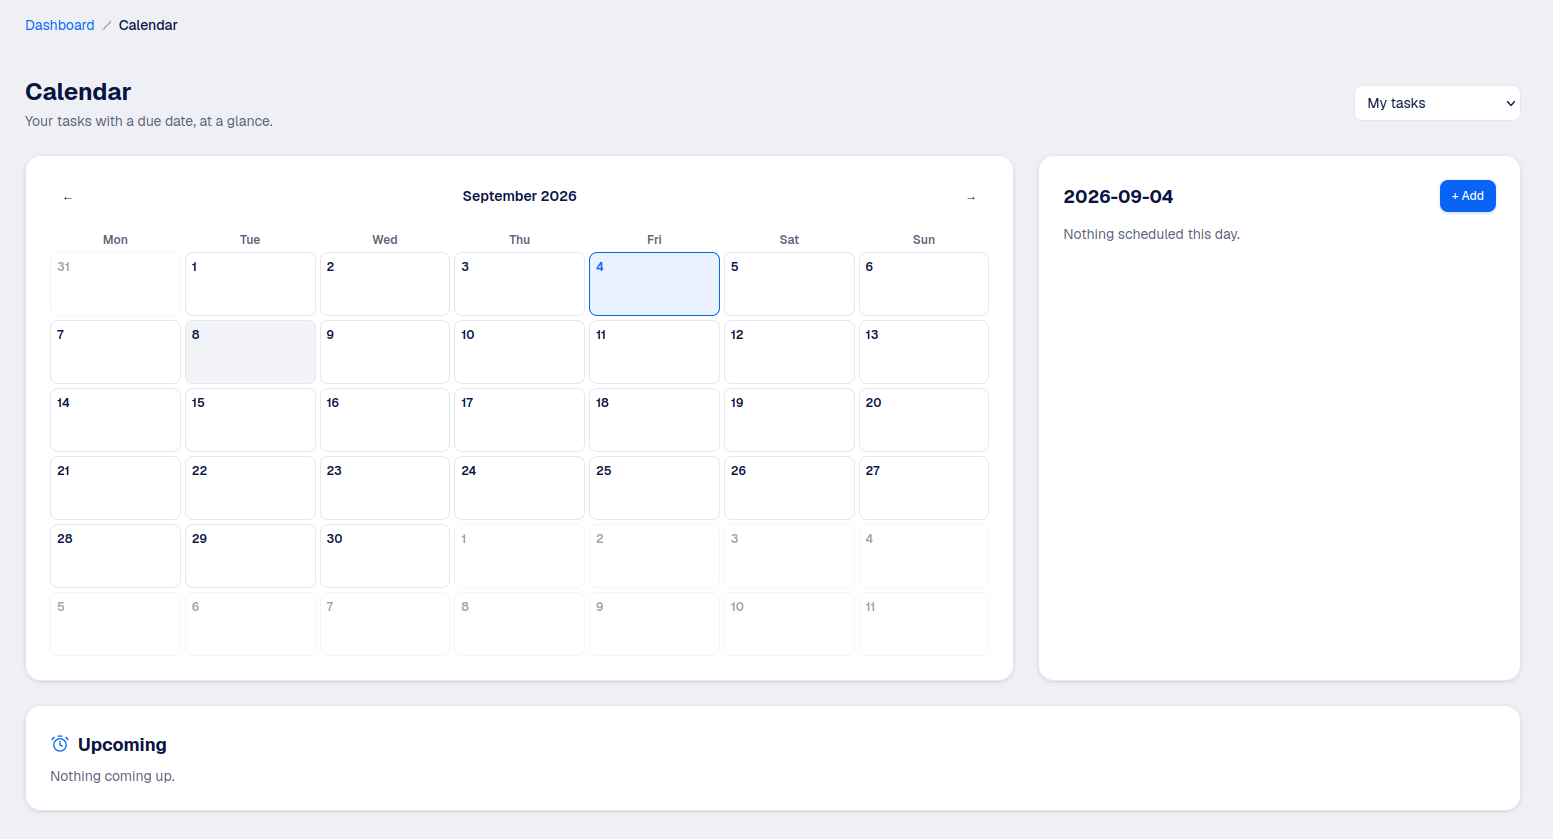Pick September 15 in the calendar

click(250, 420)
